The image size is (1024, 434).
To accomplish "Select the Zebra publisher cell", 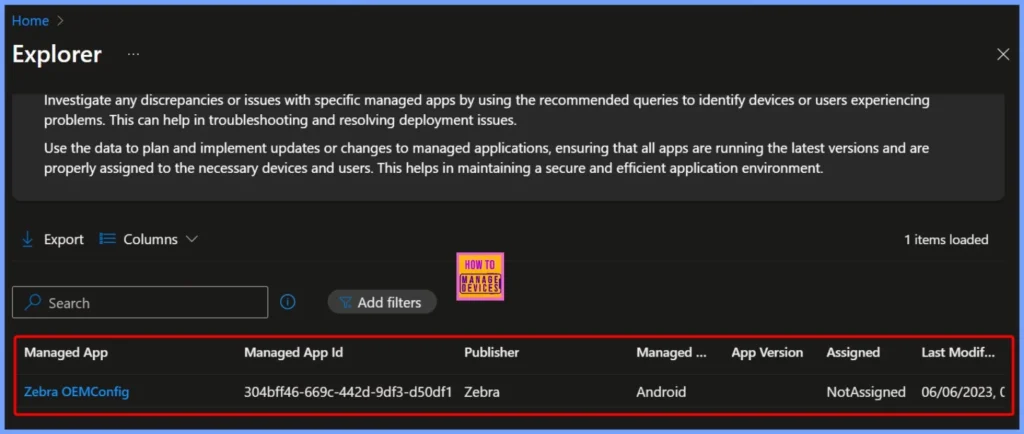I will [x=482, y=392].
